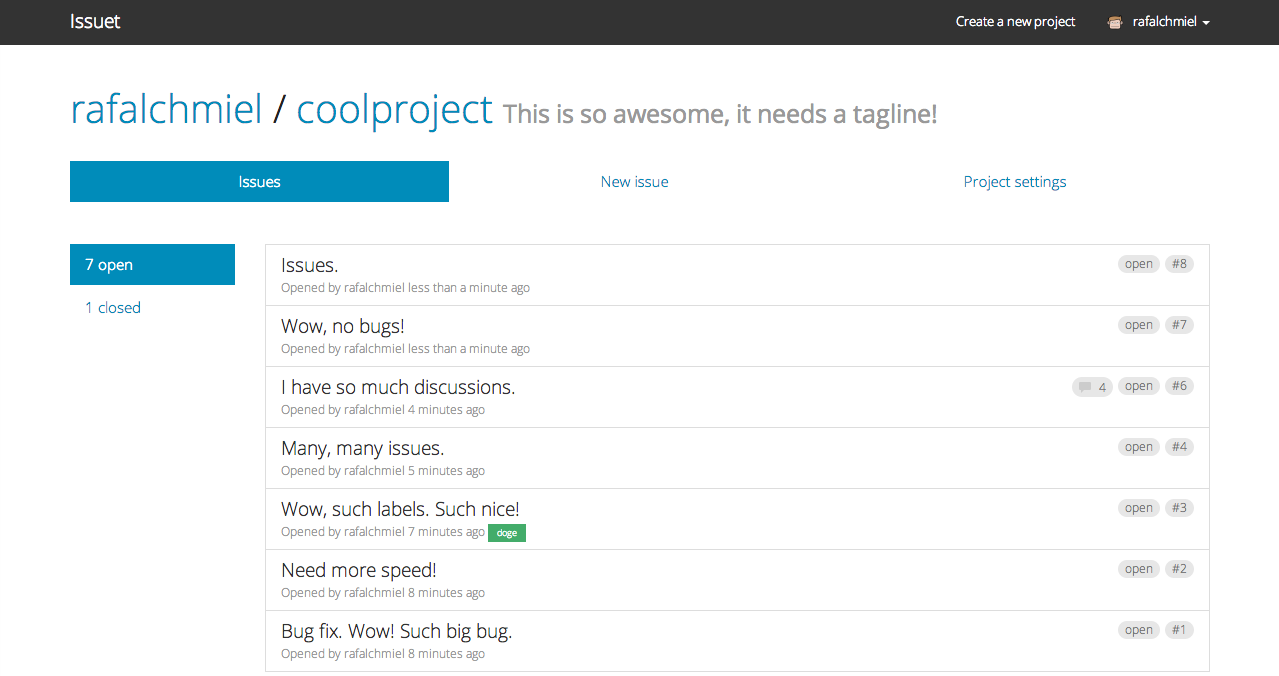Click the #8 issue number badge
The height and width of the screenshot is (676, 1279).
coord(1179,264)
